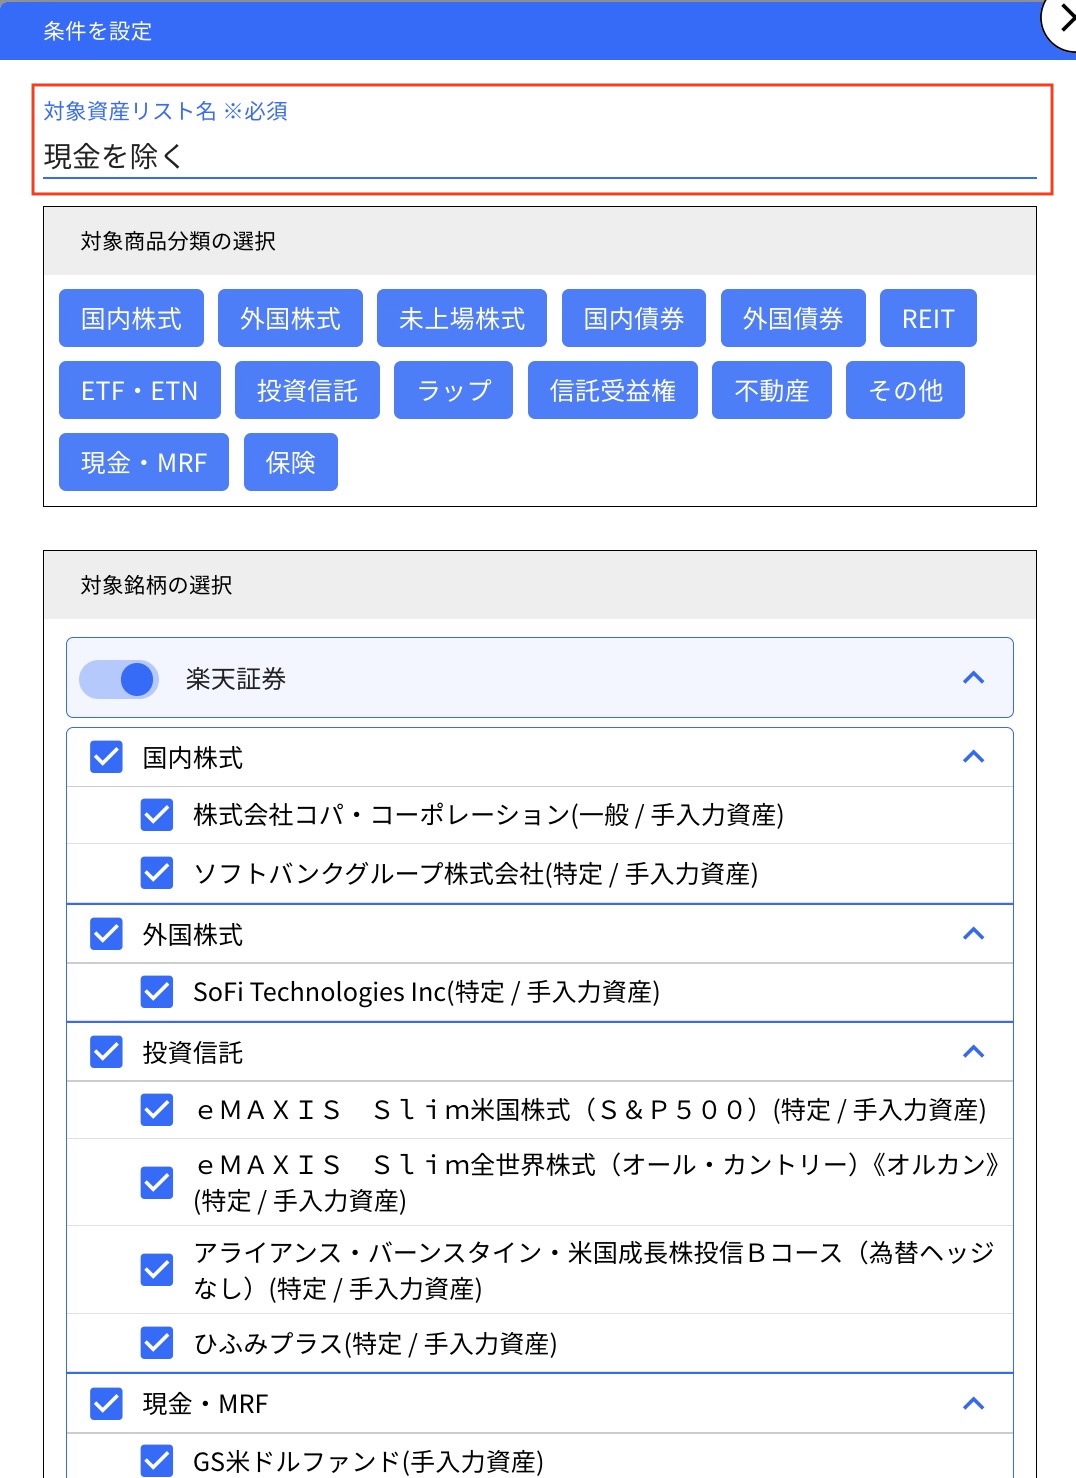Select the 外国株式 product category
The width and height of the screenshot is (1076, 1478).
(290, 318)
